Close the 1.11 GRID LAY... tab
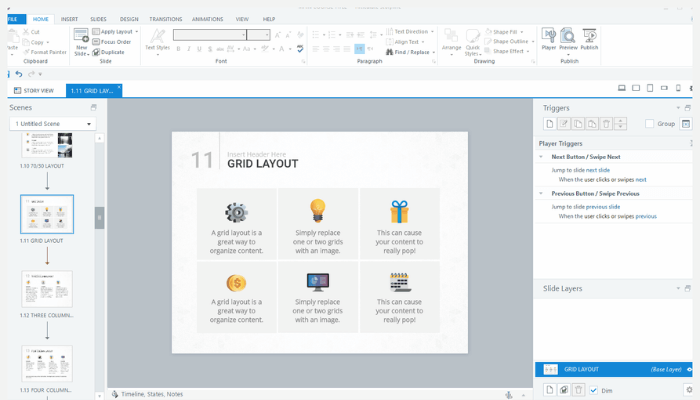This screenshot has width=700, height=400. (119, 87)
